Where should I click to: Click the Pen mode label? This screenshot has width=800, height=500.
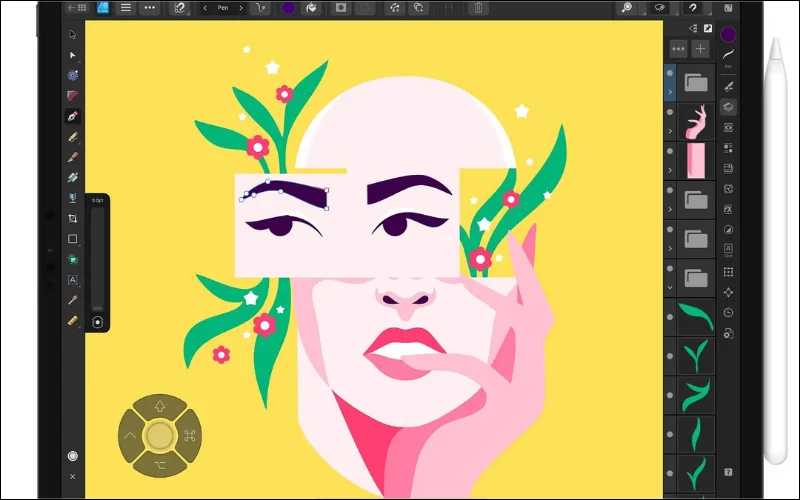tap(223, 8)
